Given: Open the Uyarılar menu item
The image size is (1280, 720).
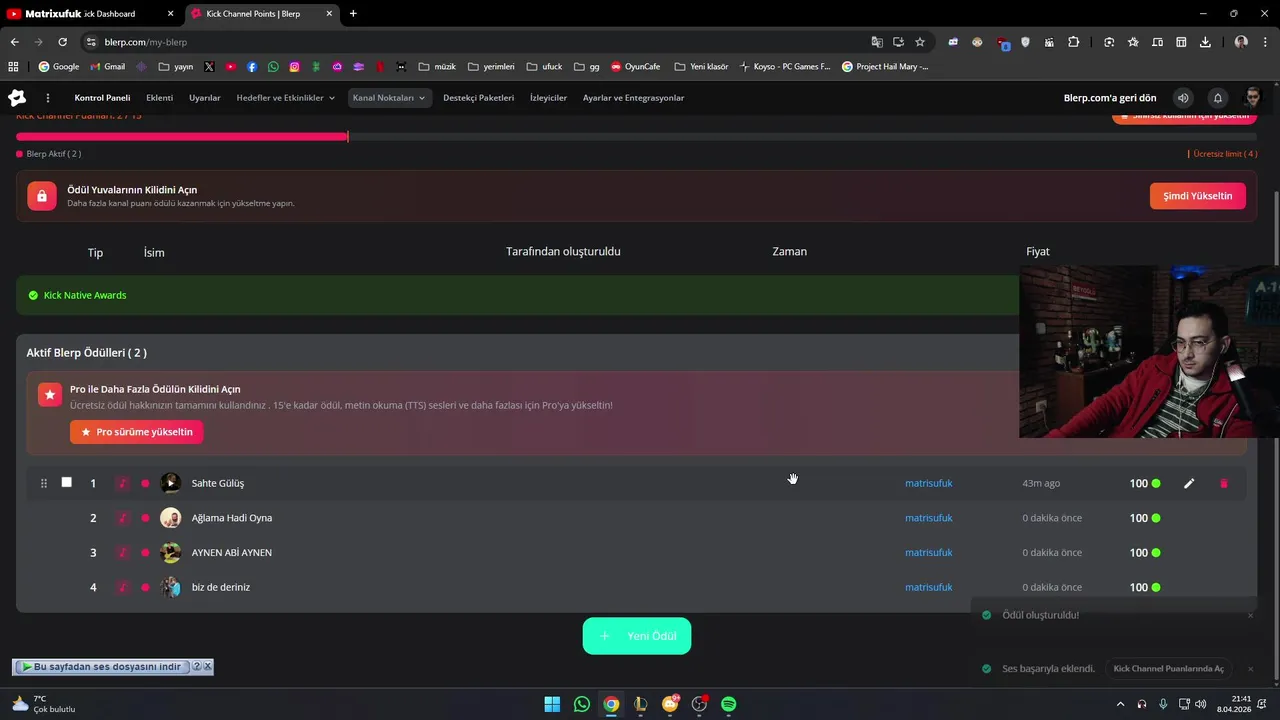Looking at the screenshot, I should point(205,98).
